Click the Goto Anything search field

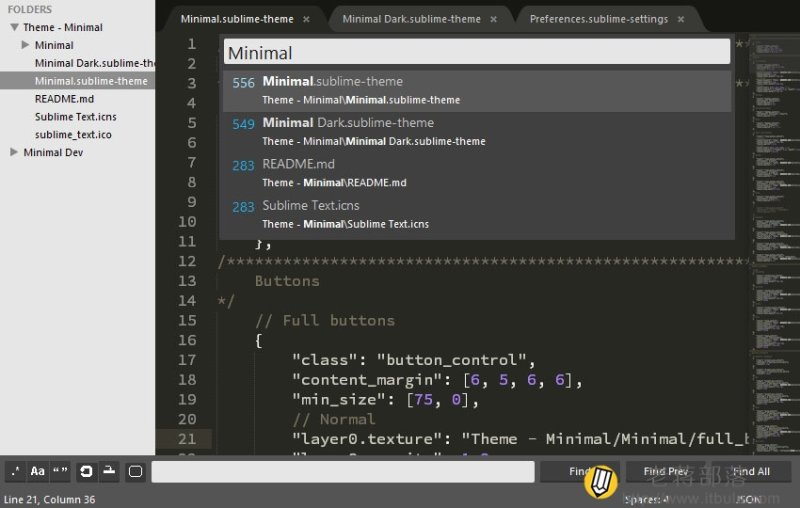pos(477,52)
